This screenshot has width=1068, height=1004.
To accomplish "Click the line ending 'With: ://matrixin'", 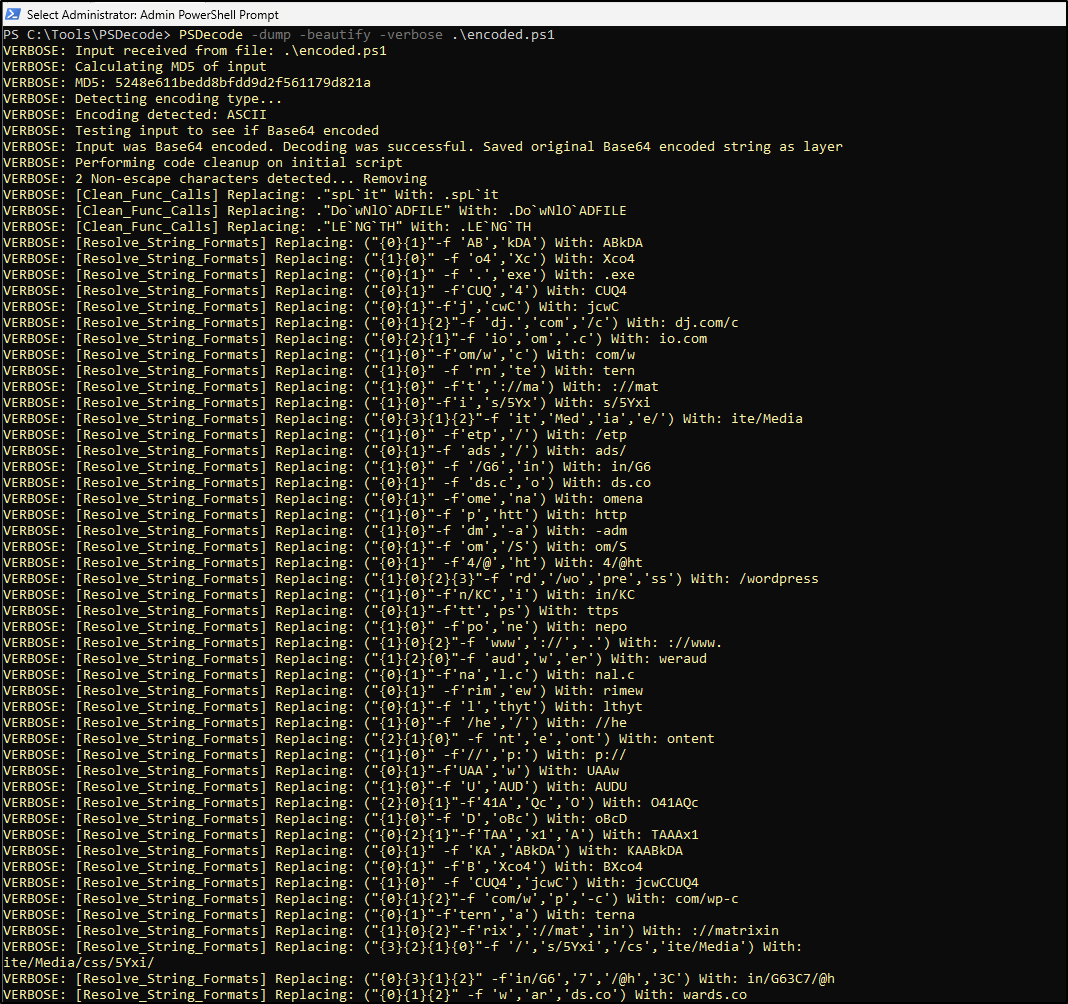I will click(391, 931).
